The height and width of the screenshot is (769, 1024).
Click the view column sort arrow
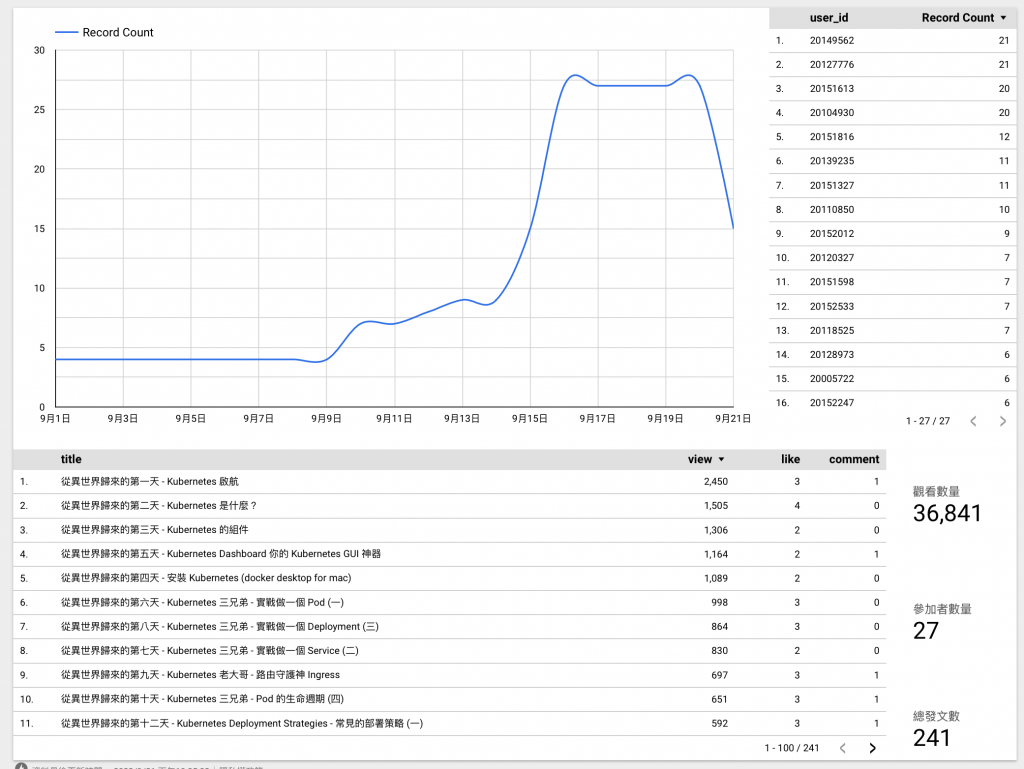(722, 460)
